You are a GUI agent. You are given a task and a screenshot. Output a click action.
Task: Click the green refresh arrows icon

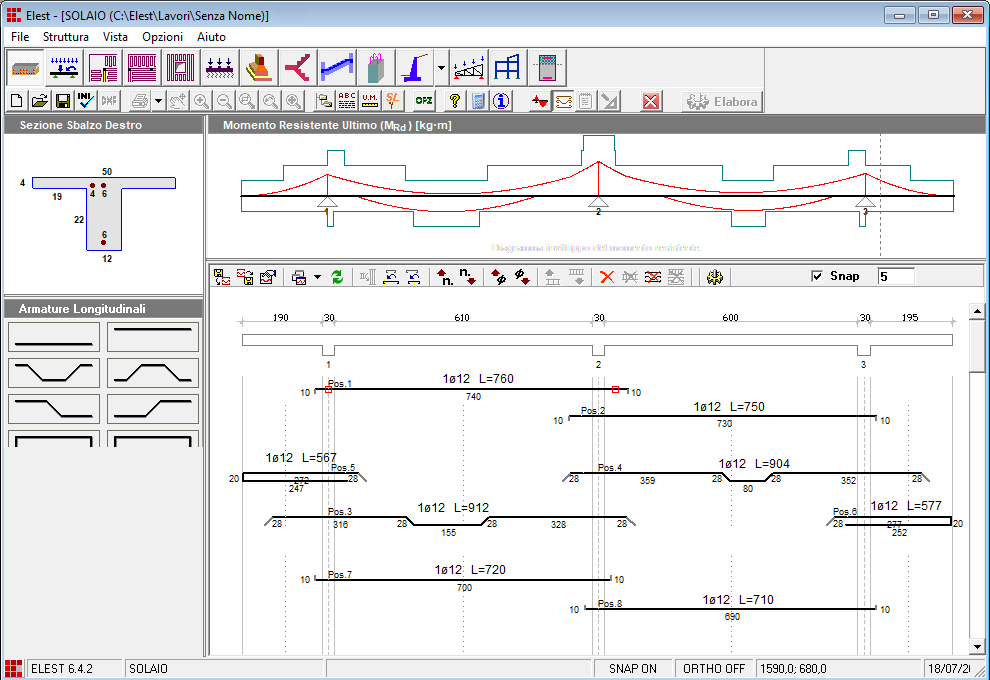coord(338,277)
